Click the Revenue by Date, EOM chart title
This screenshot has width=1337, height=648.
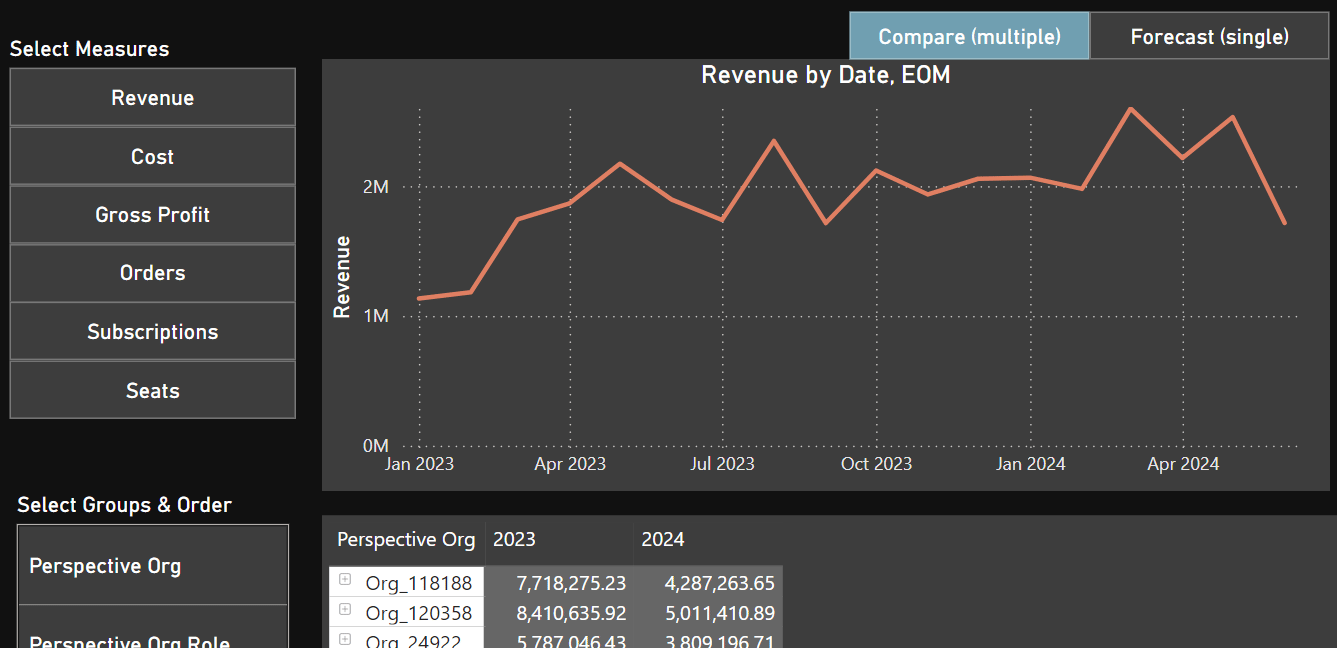click(826, 75)
